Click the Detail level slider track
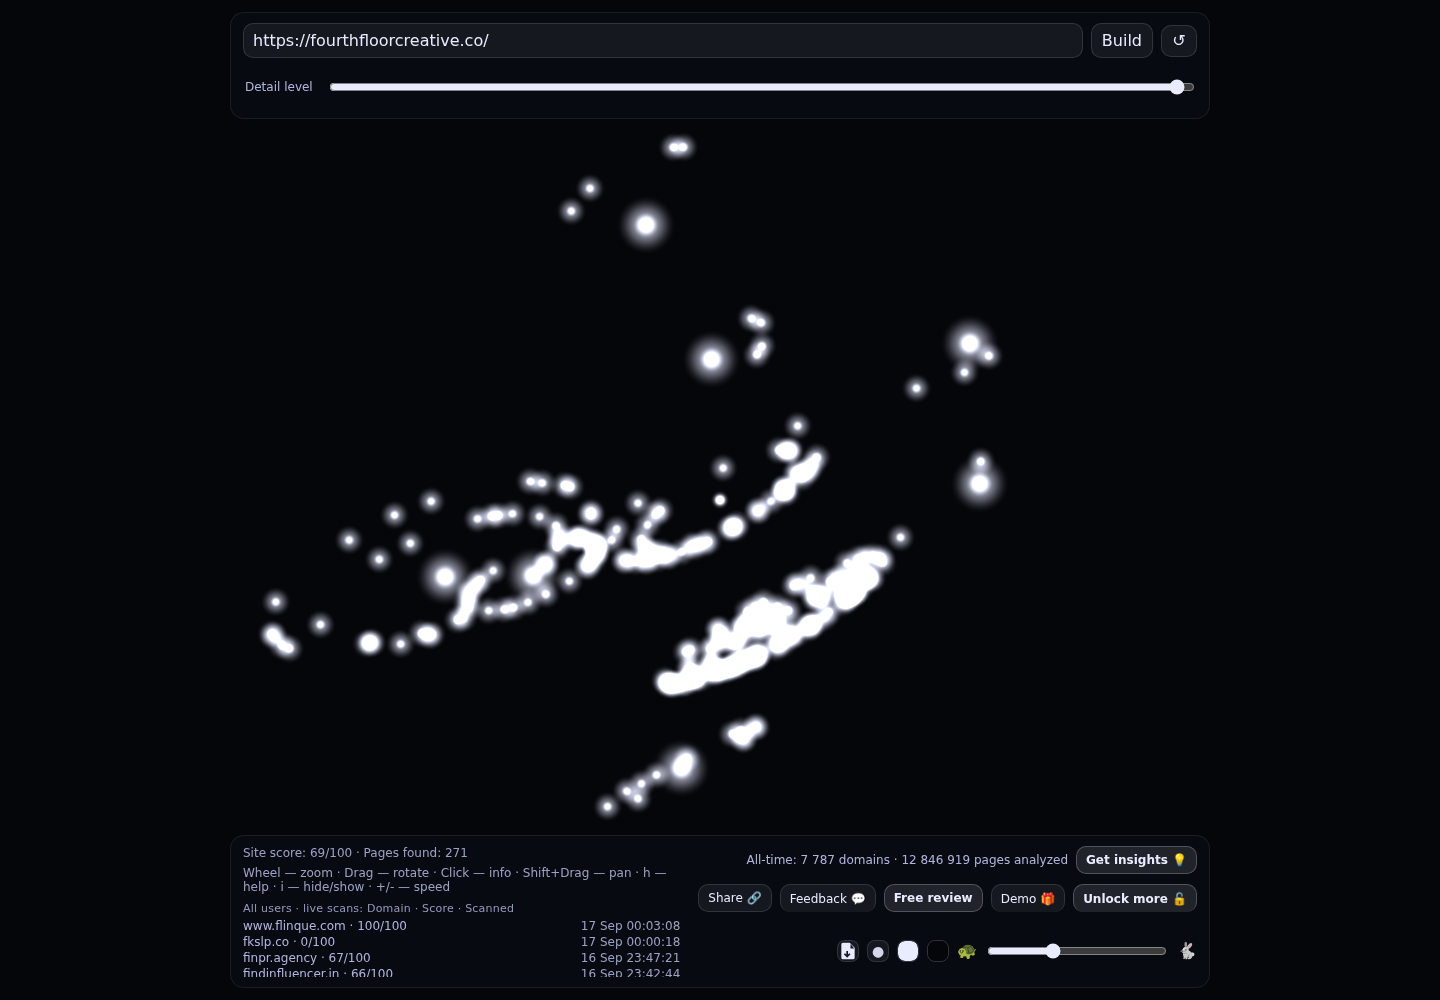This screenshot has height=1000, width=1440. [x=762, y=87]
